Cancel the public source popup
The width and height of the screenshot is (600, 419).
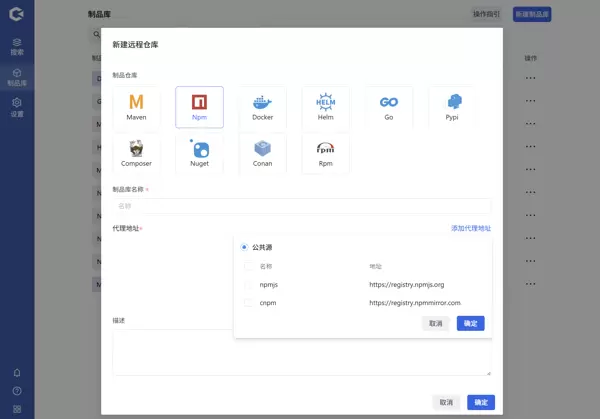point(435,323)
